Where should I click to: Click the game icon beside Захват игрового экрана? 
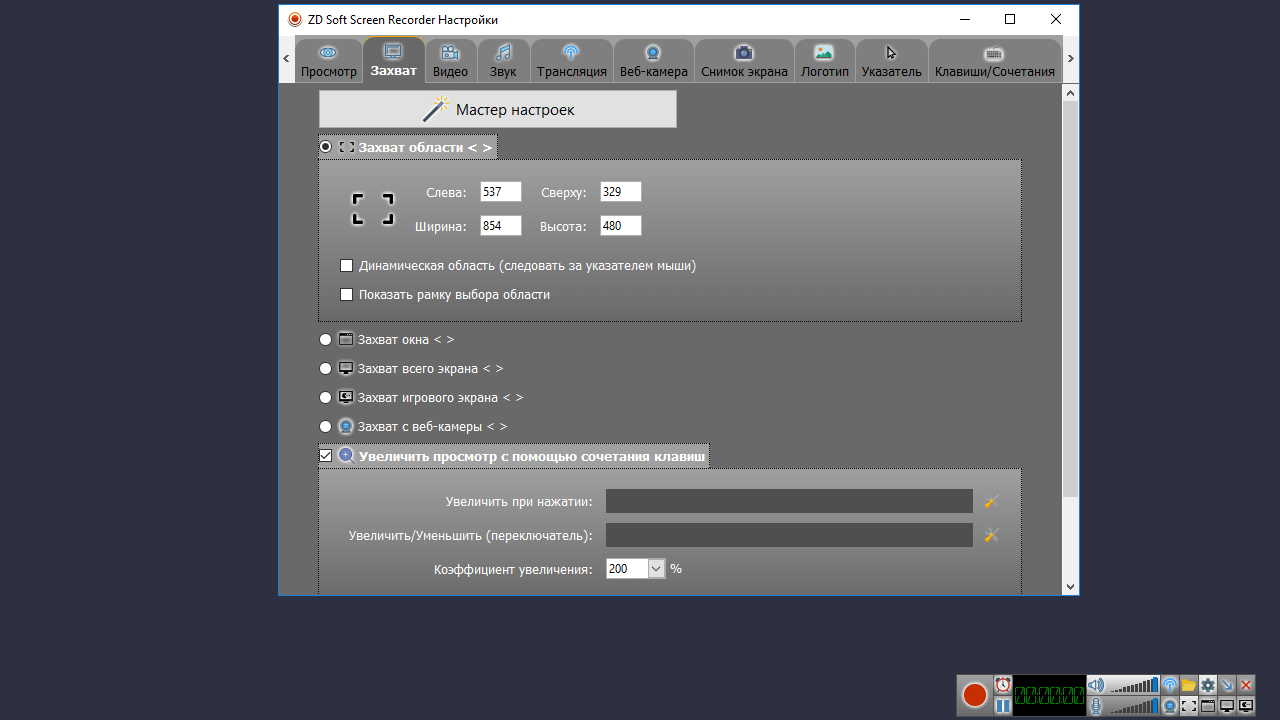[346, 397]
